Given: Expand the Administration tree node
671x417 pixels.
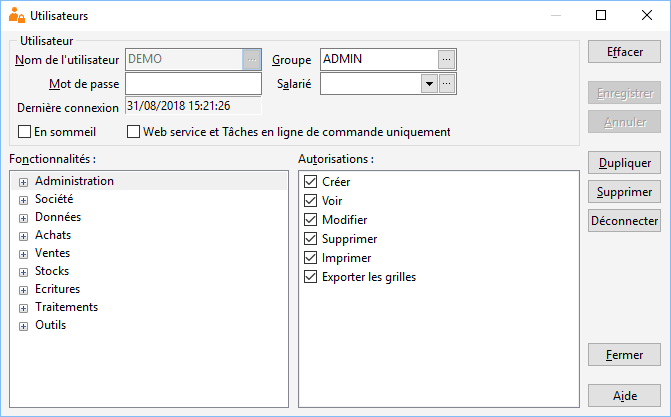Looking at the screenshot, I should point(23,182).
